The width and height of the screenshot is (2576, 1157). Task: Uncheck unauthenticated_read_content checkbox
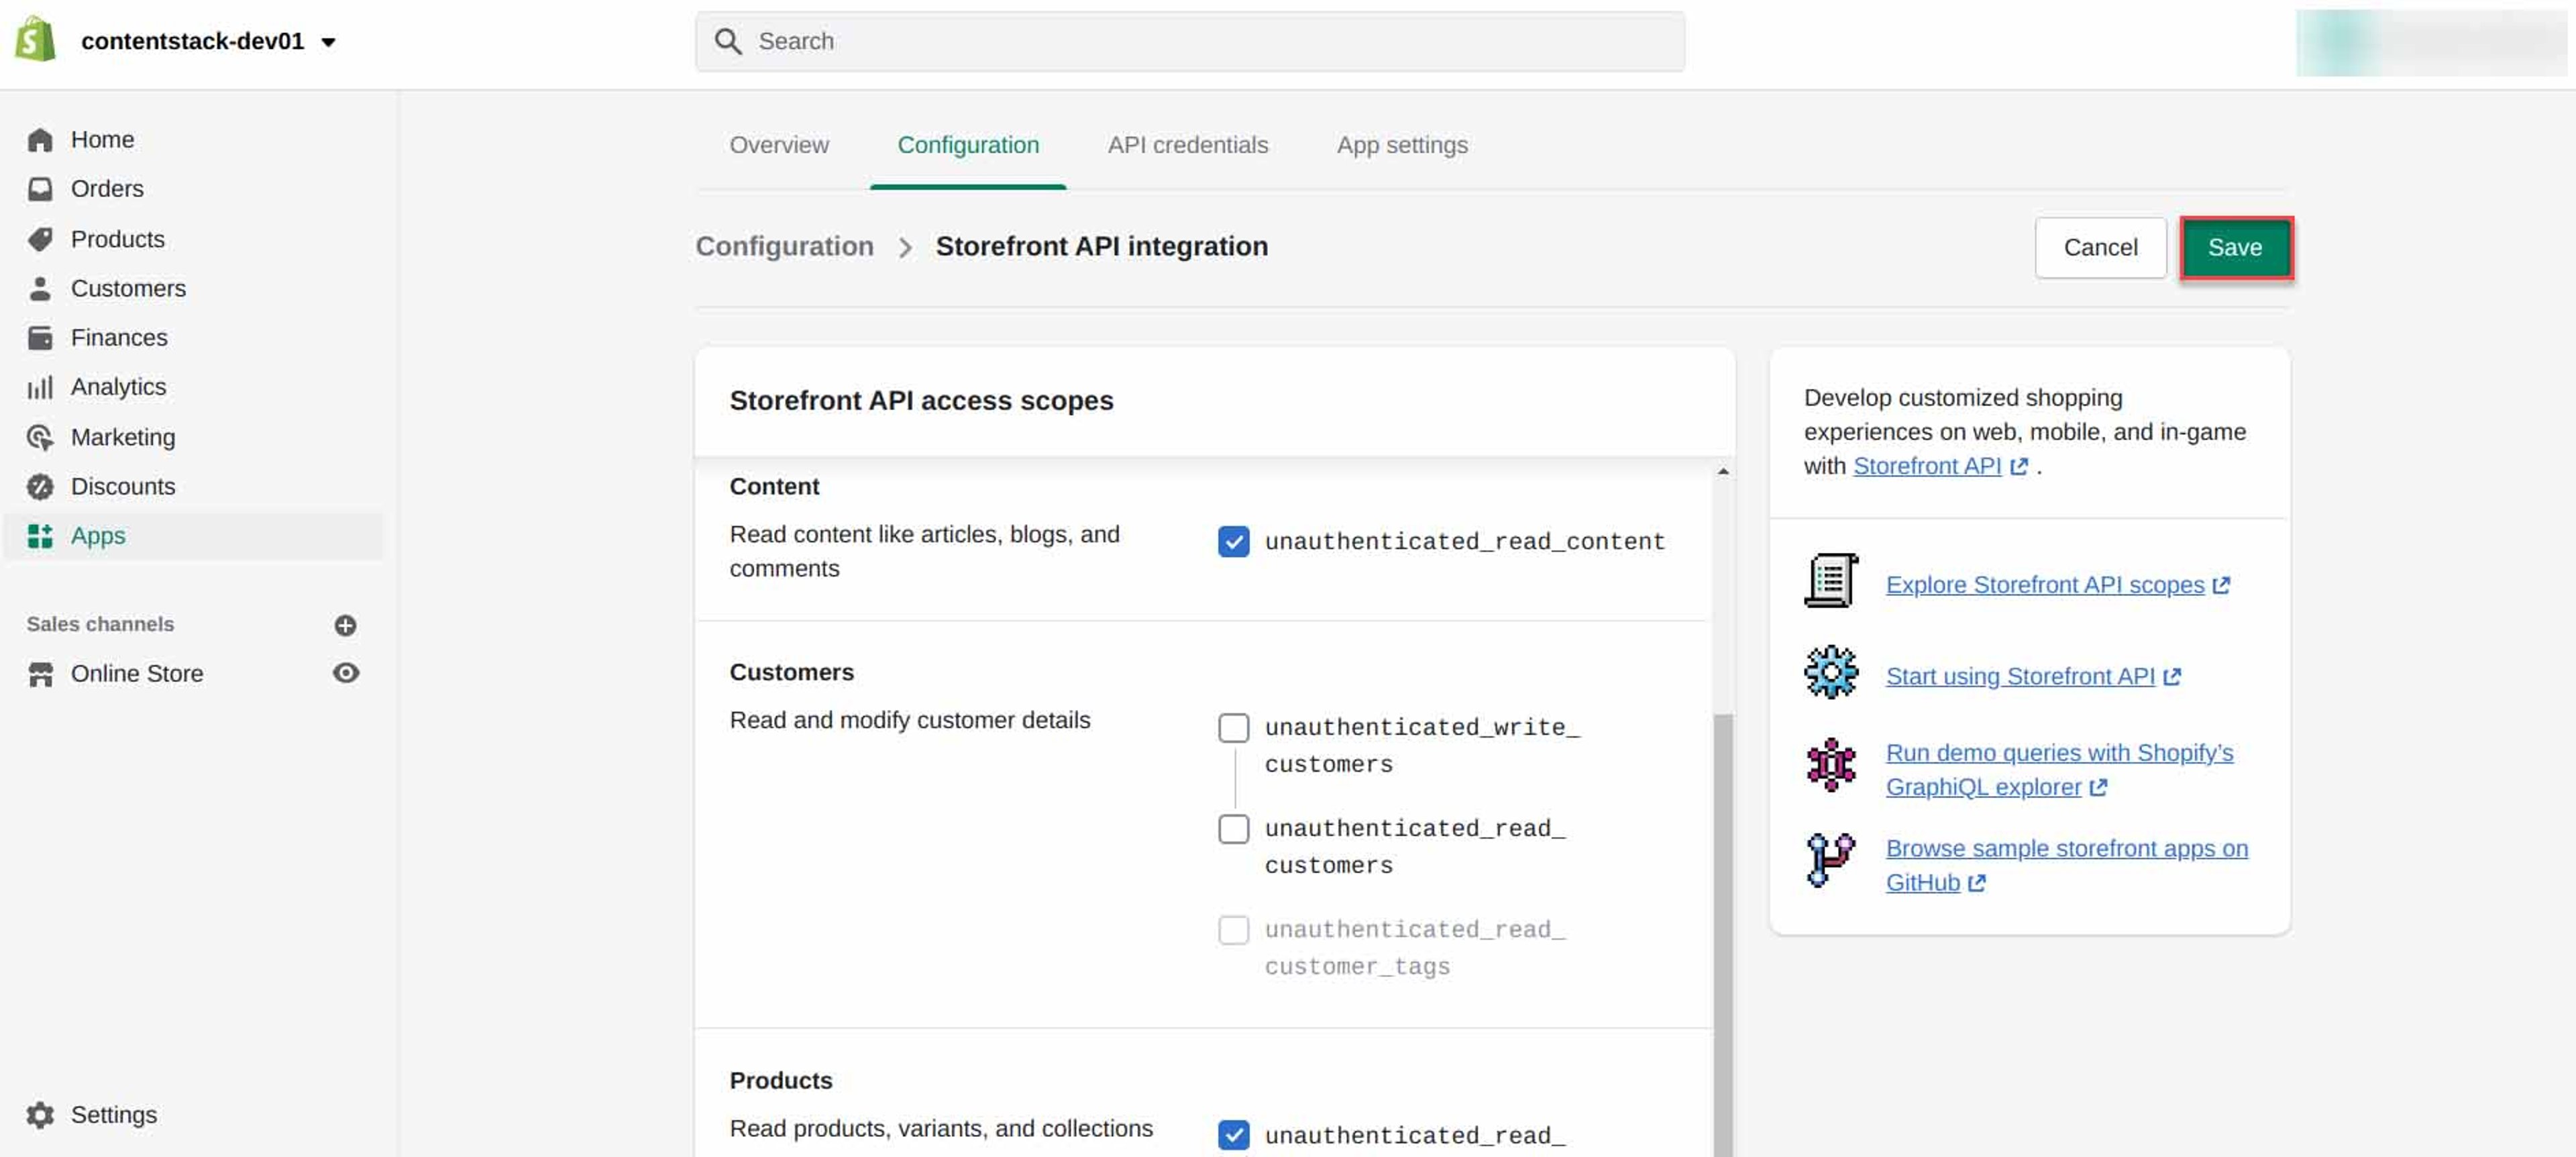tap(1233, 541)
